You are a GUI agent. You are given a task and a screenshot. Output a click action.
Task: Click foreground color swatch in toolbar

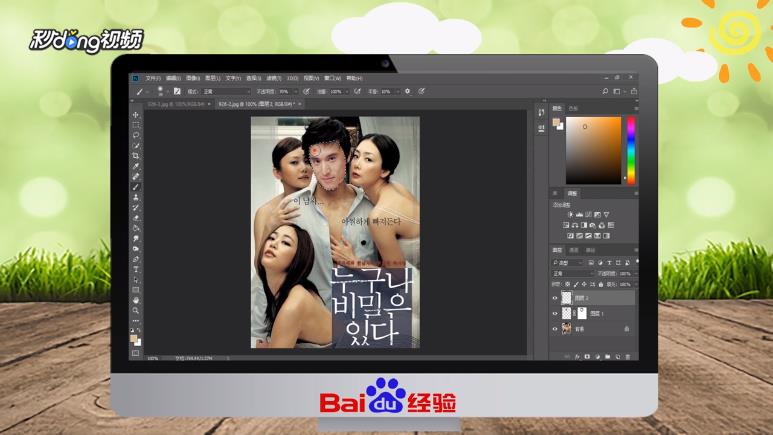click(x=133, y=338)
